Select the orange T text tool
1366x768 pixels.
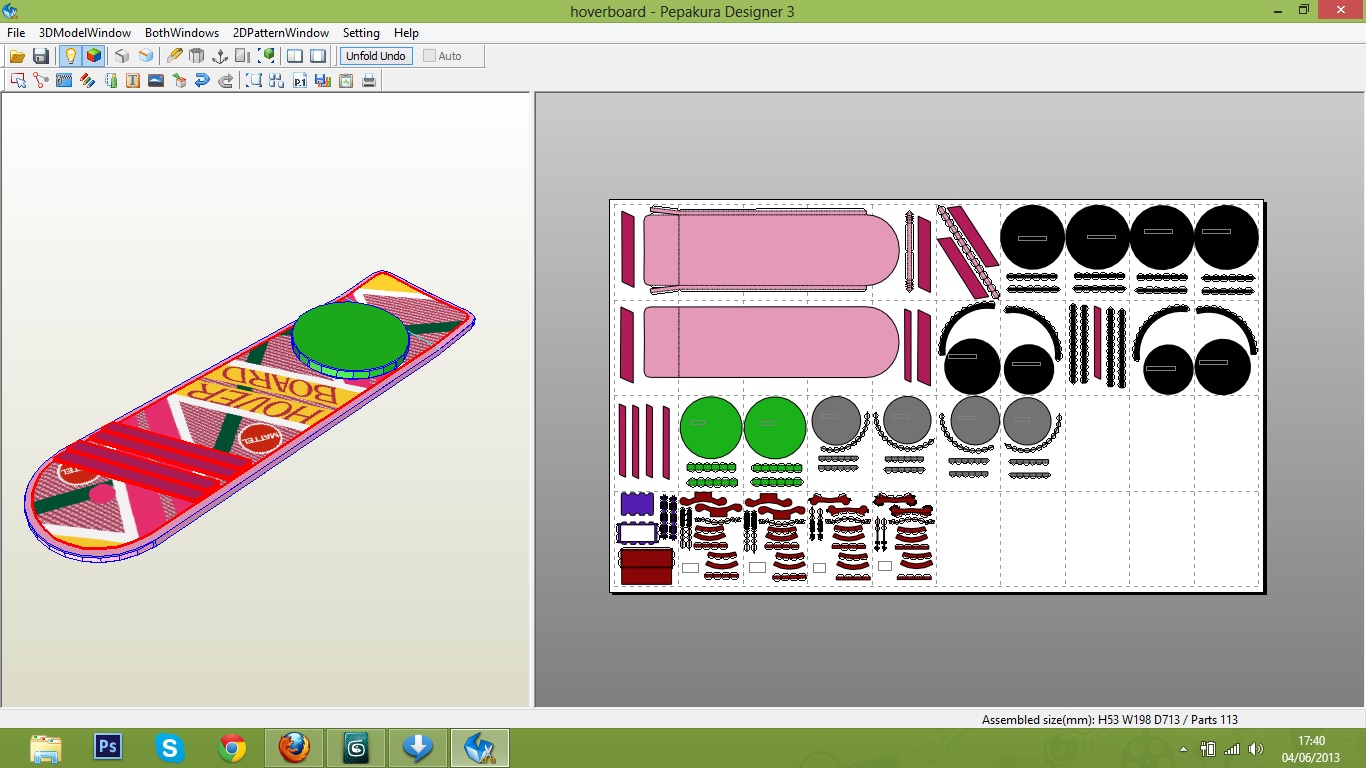point(133,80)
